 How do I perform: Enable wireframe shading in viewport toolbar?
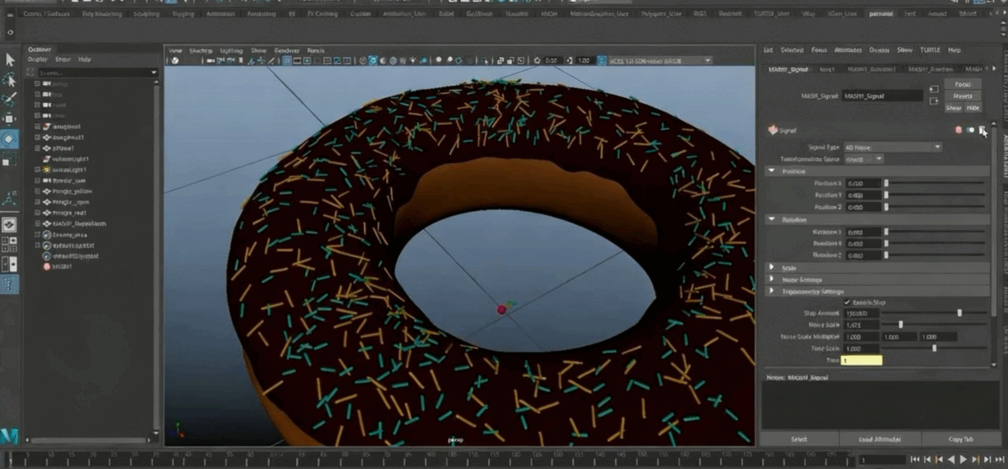[x=363, y=60]
